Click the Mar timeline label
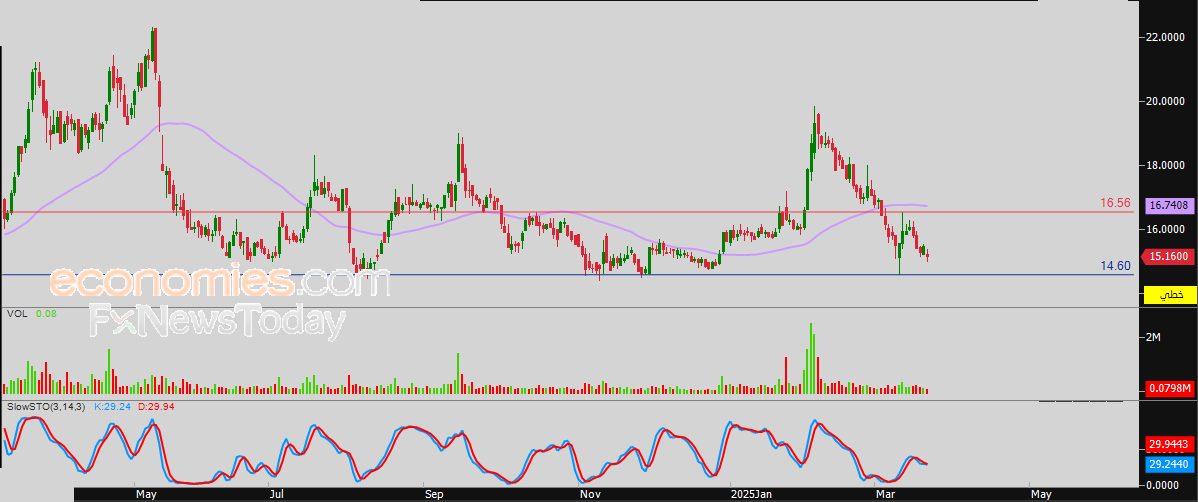Viewport: 1198px width, 502px height. pos(886,495)
